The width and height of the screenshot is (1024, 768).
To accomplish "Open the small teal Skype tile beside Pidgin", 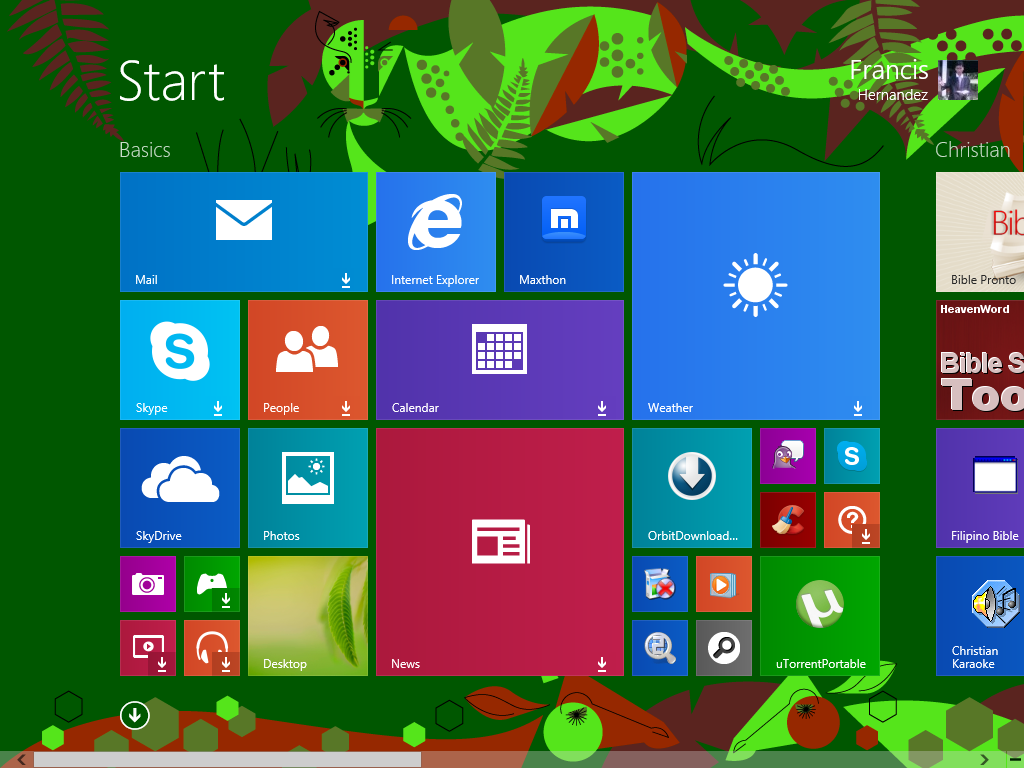I will 852,456.
